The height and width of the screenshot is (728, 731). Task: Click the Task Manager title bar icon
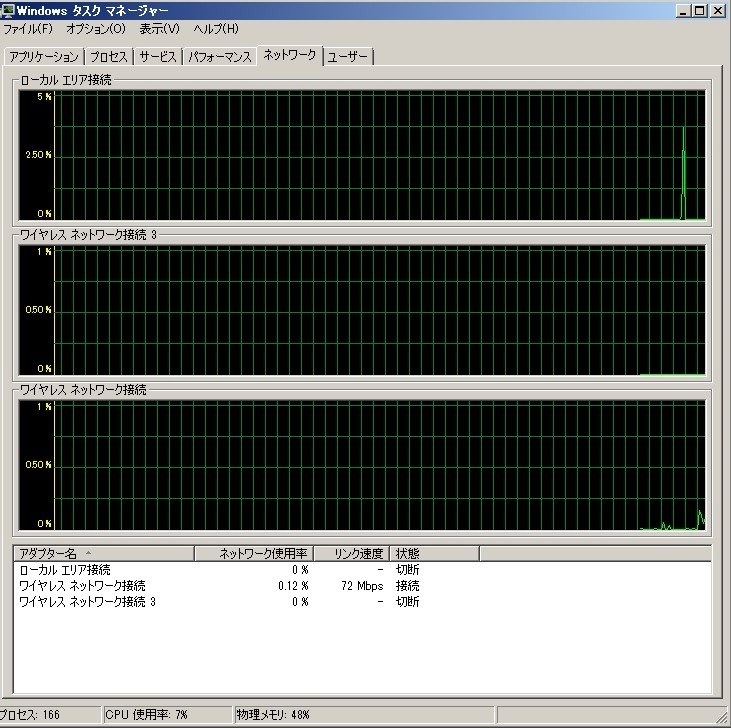8,10
